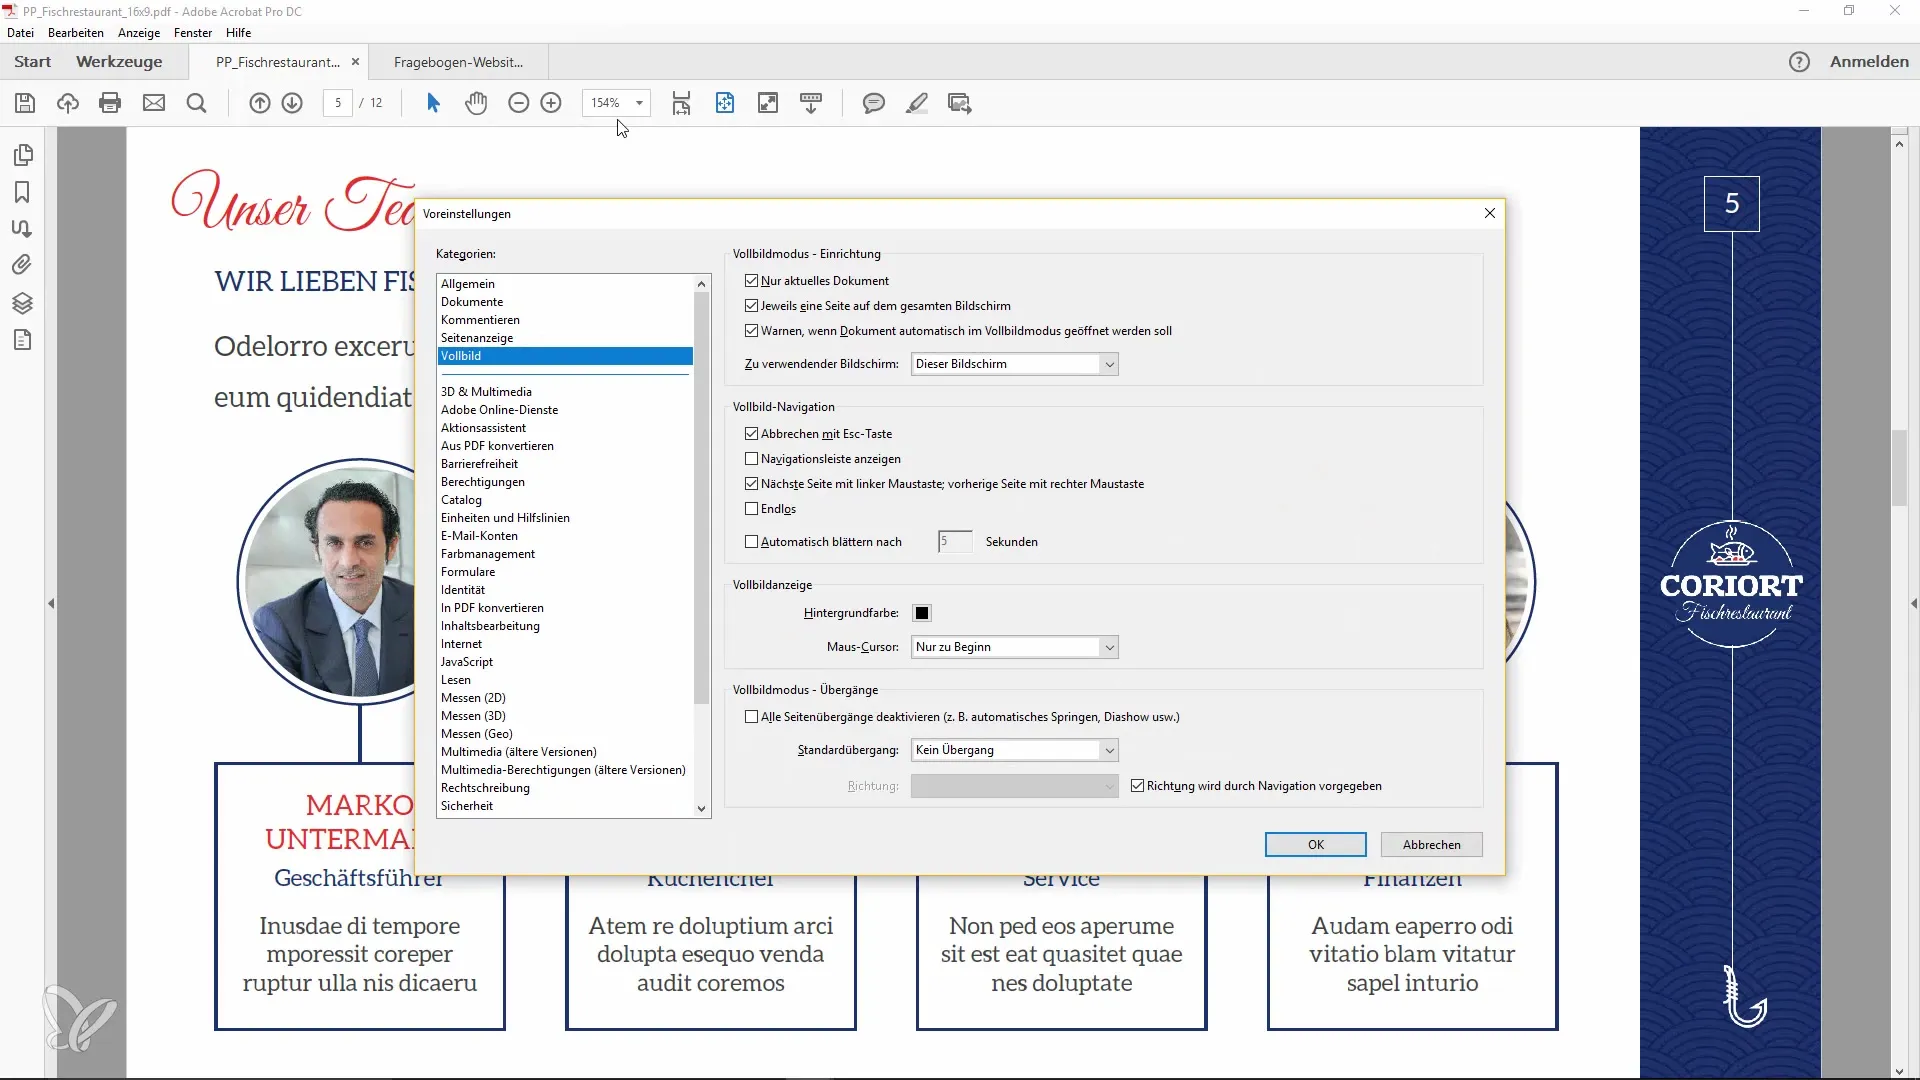This screenshot has height=1080, width=1920.
Task: Select the Sicherheit category
Action: tap(565, 806)
